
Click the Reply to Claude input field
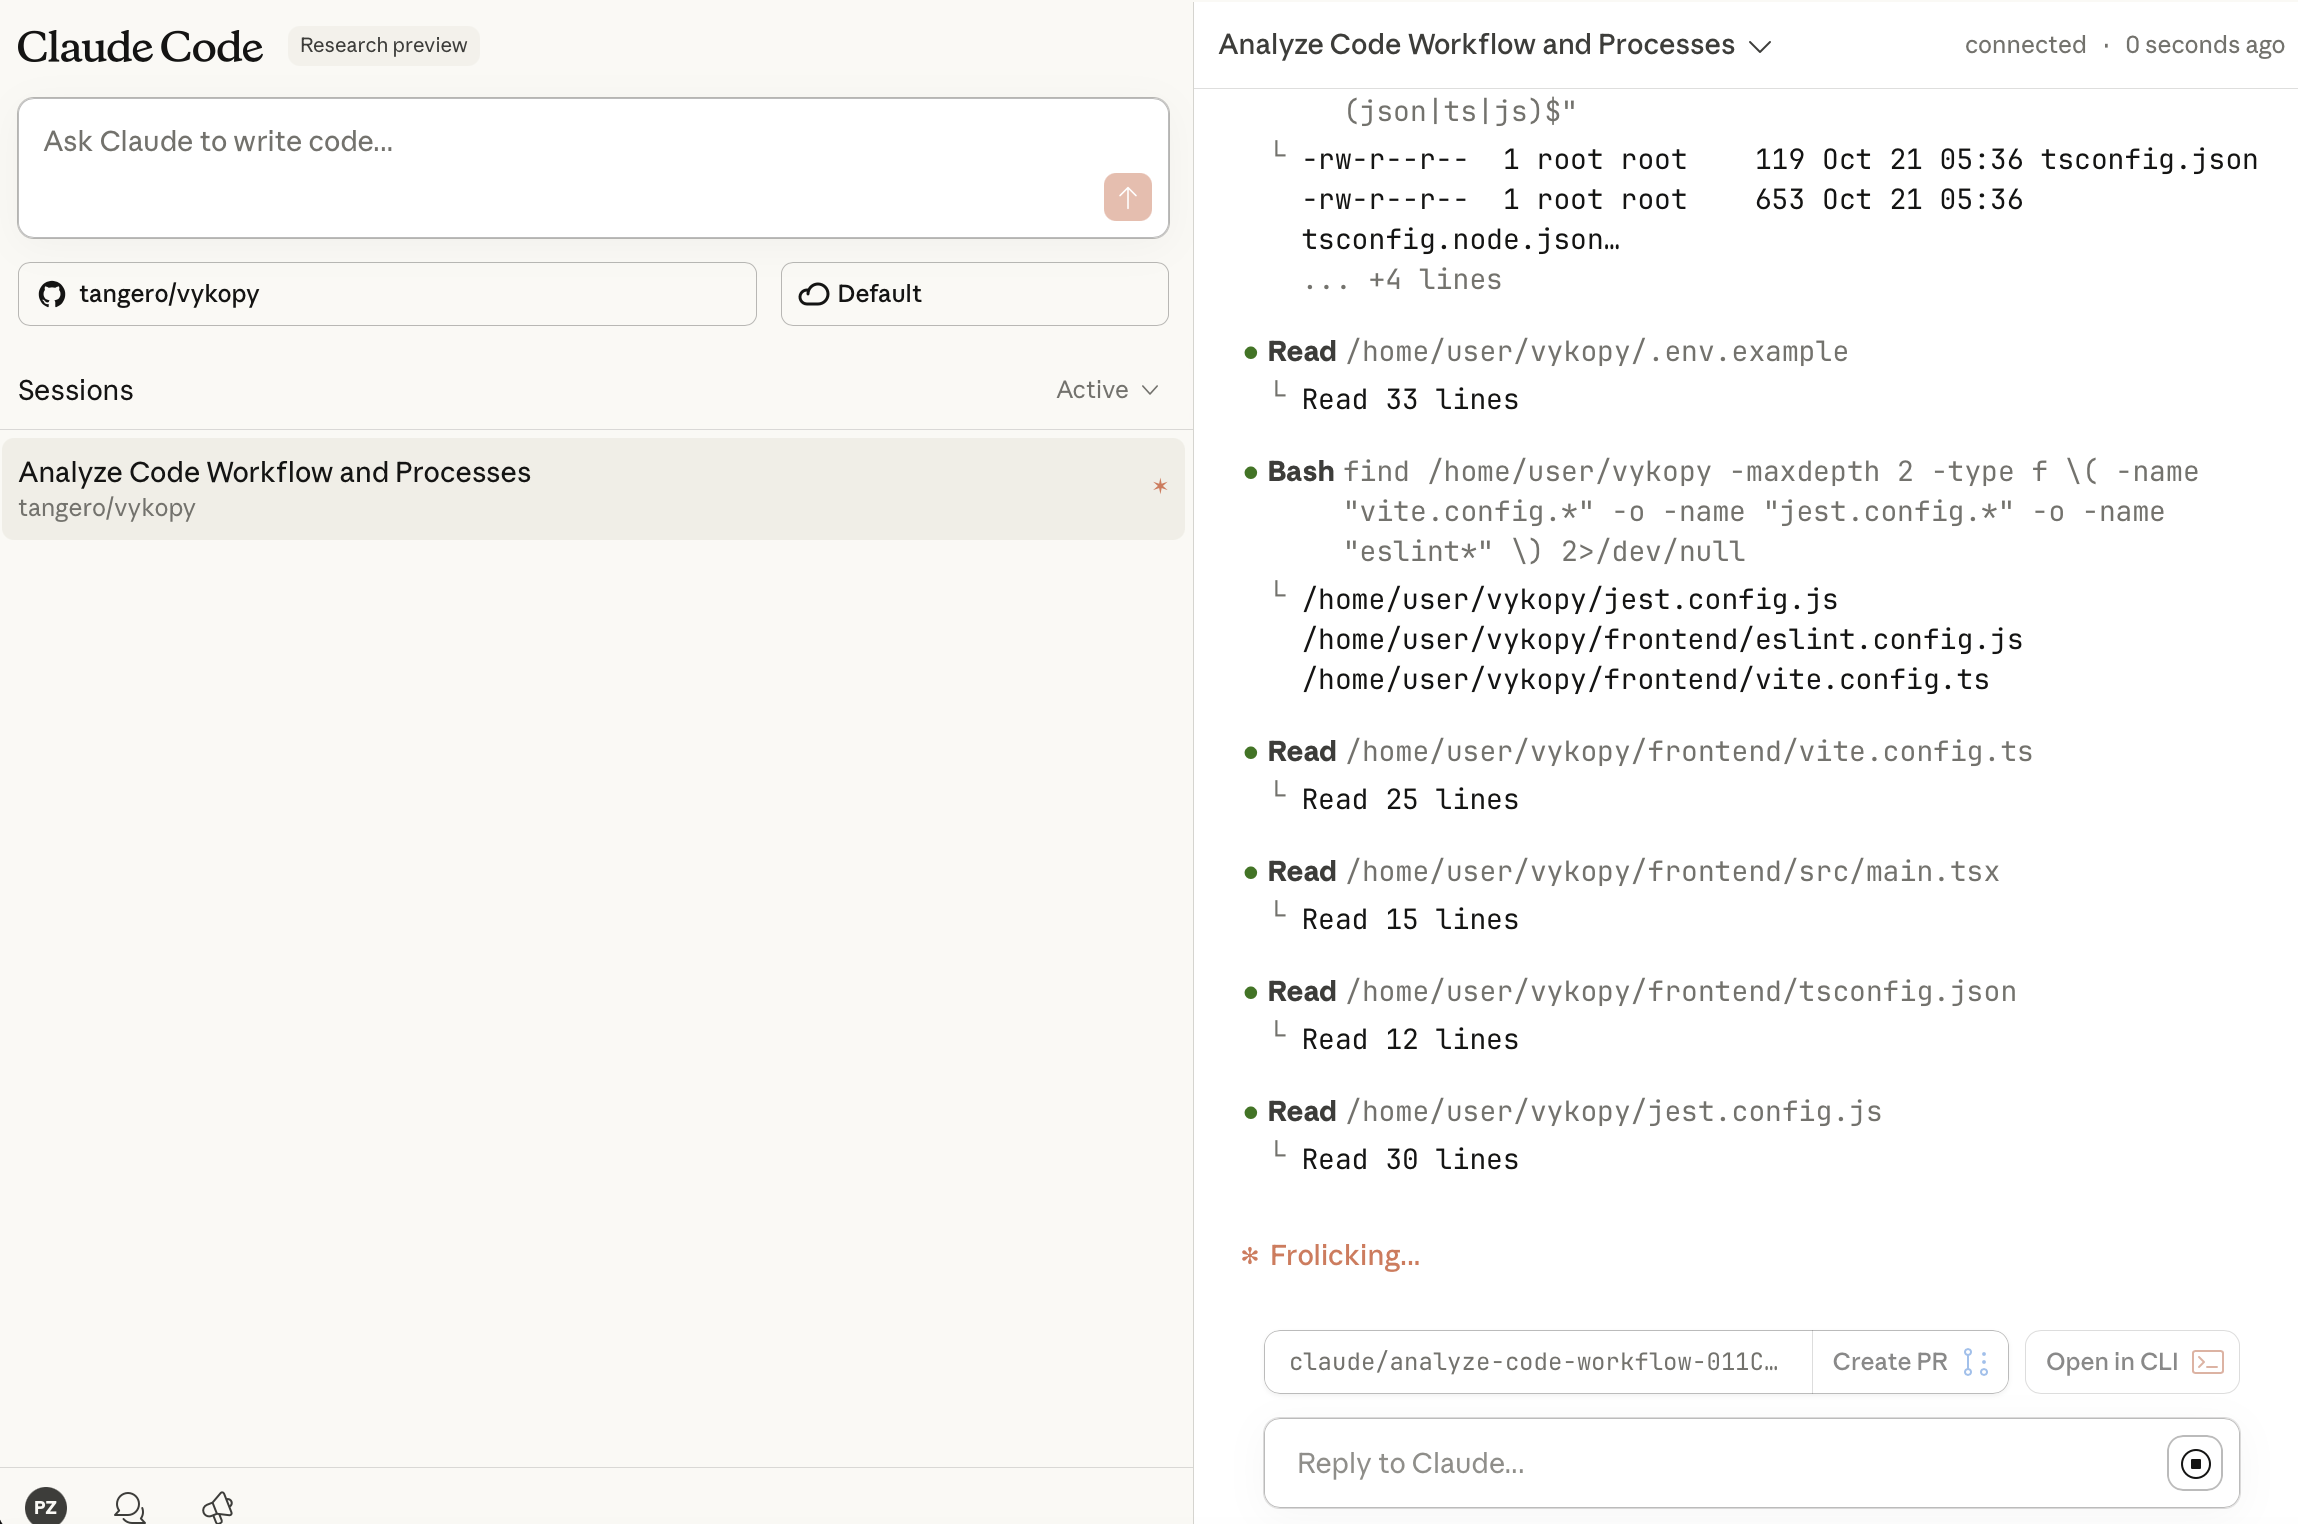point(1710,1463)
